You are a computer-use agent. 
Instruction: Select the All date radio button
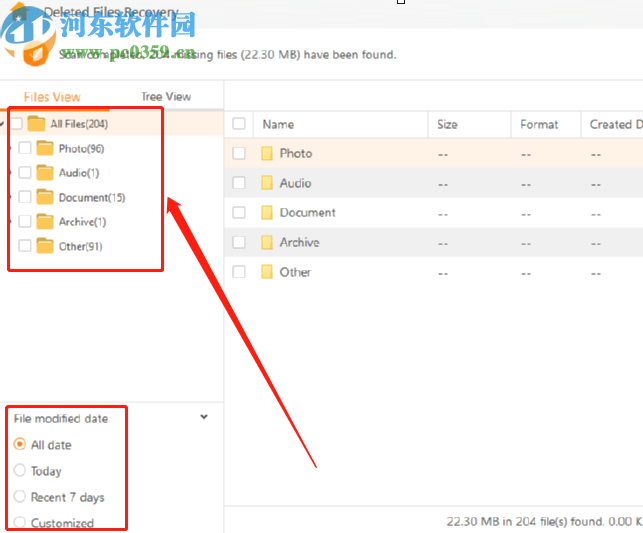tap(19, 444)
